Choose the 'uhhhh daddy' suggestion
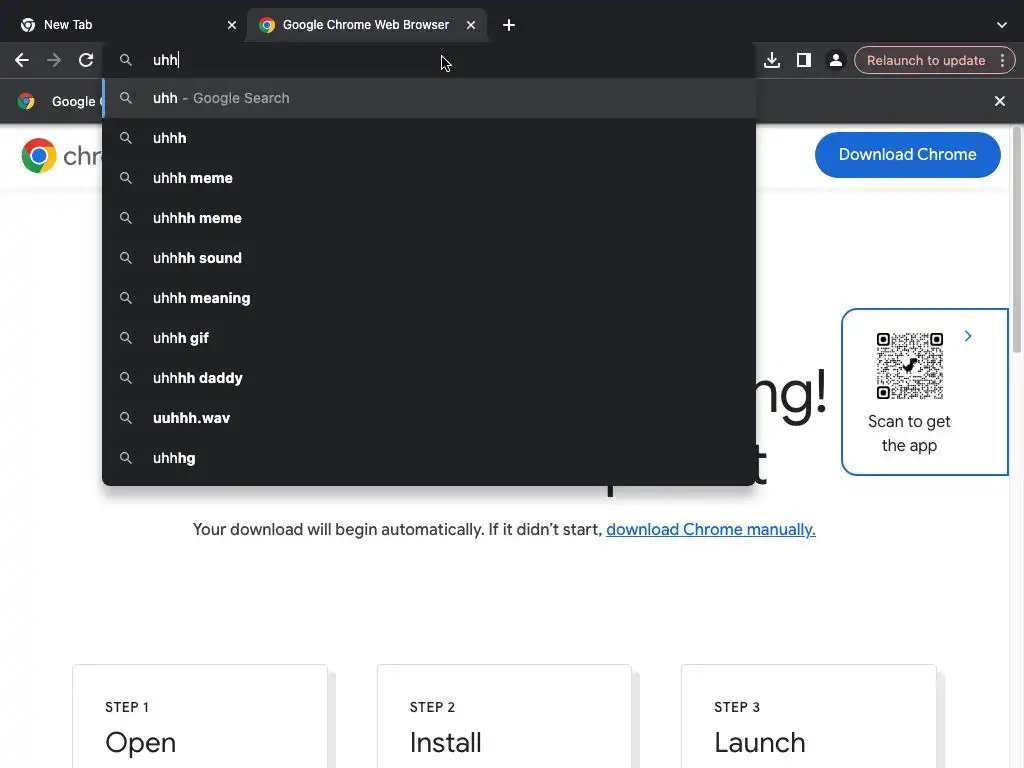This screenshot has height=768, width=1024. 429,377
